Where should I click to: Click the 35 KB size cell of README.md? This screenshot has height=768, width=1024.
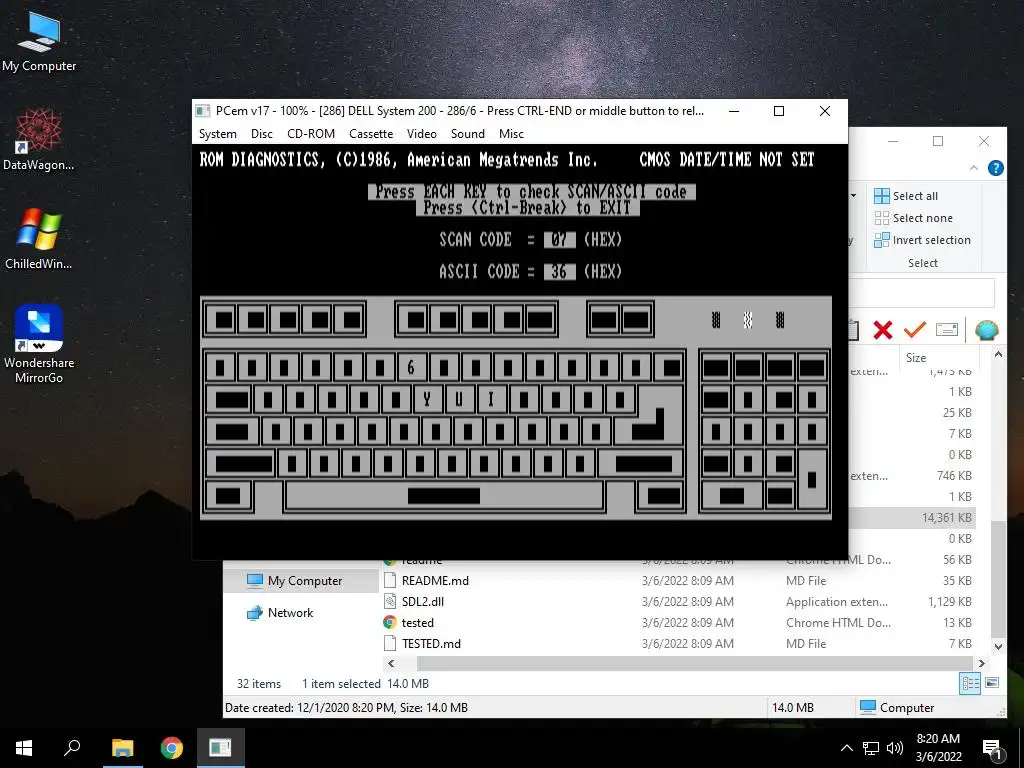click(957, 581)
